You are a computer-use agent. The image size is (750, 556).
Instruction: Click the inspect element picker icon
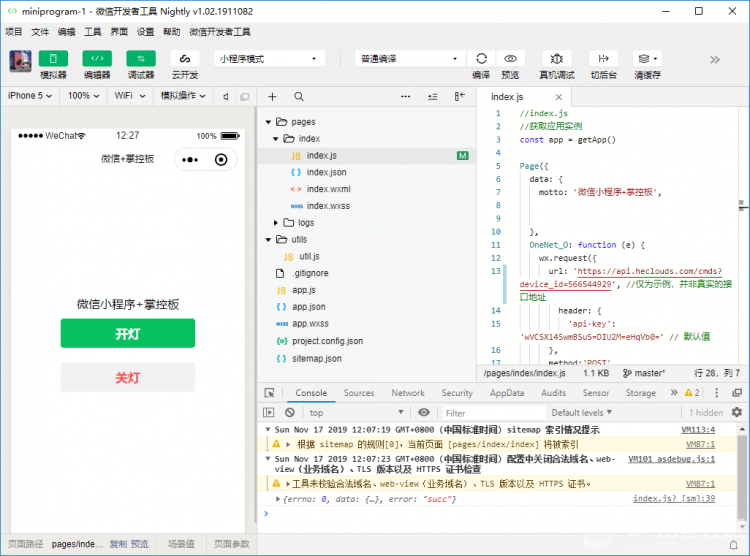point(270,393)
